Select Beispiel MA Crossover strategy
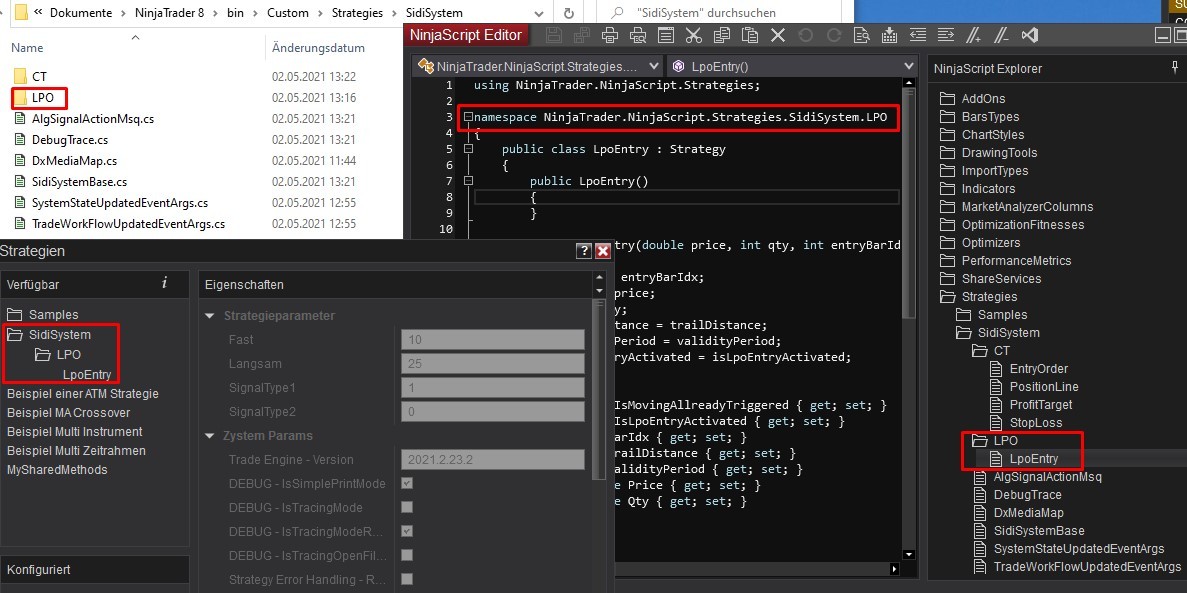 pyautogui.click(x=68, y=413)
